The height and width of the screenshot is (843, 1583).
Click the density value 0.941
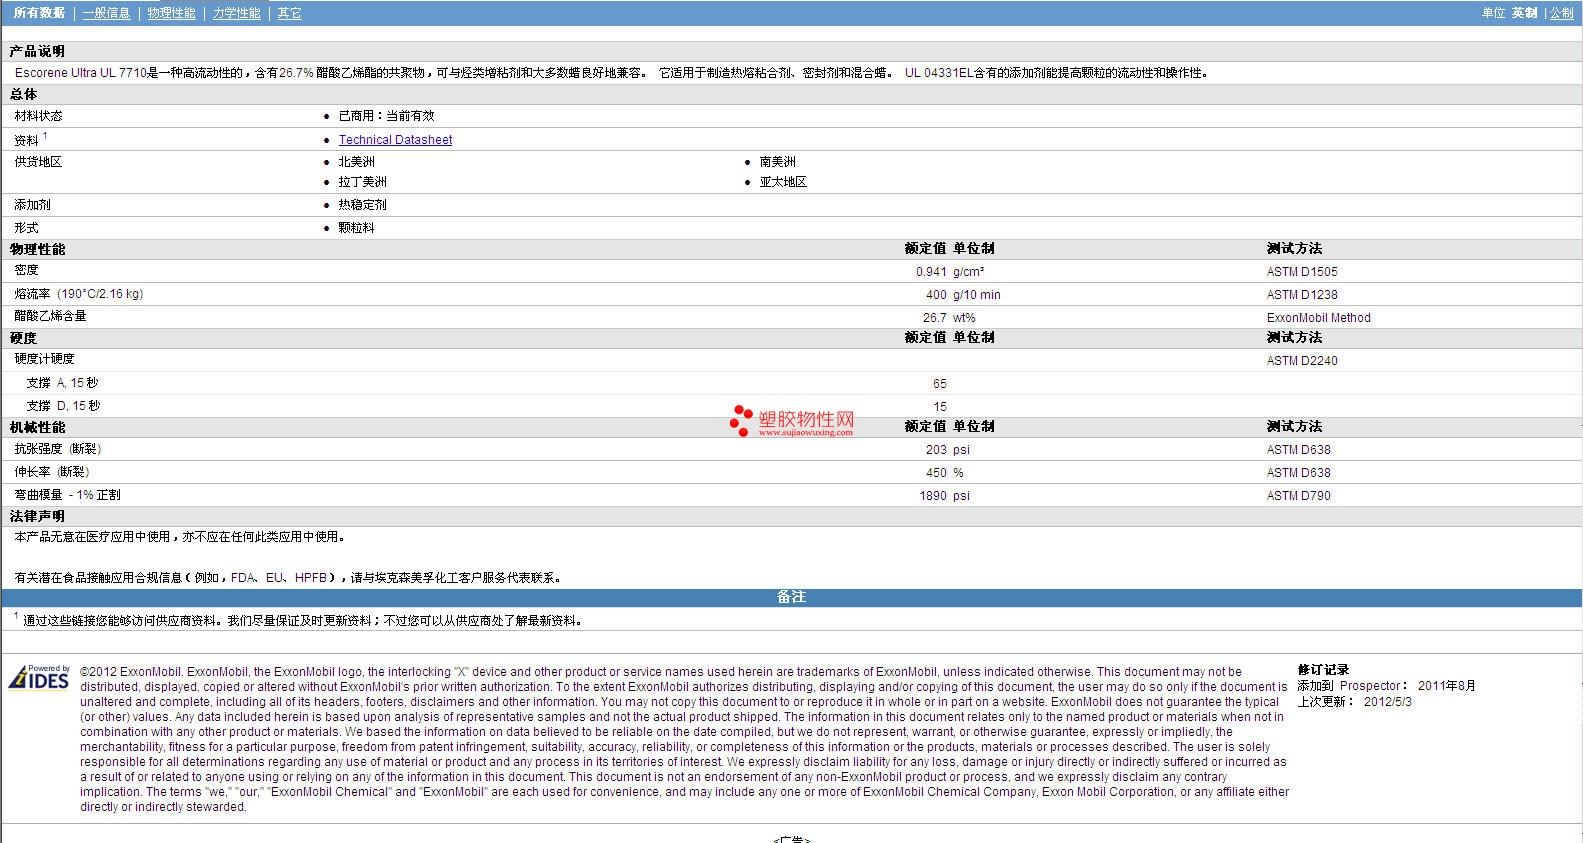click(931, 272)
